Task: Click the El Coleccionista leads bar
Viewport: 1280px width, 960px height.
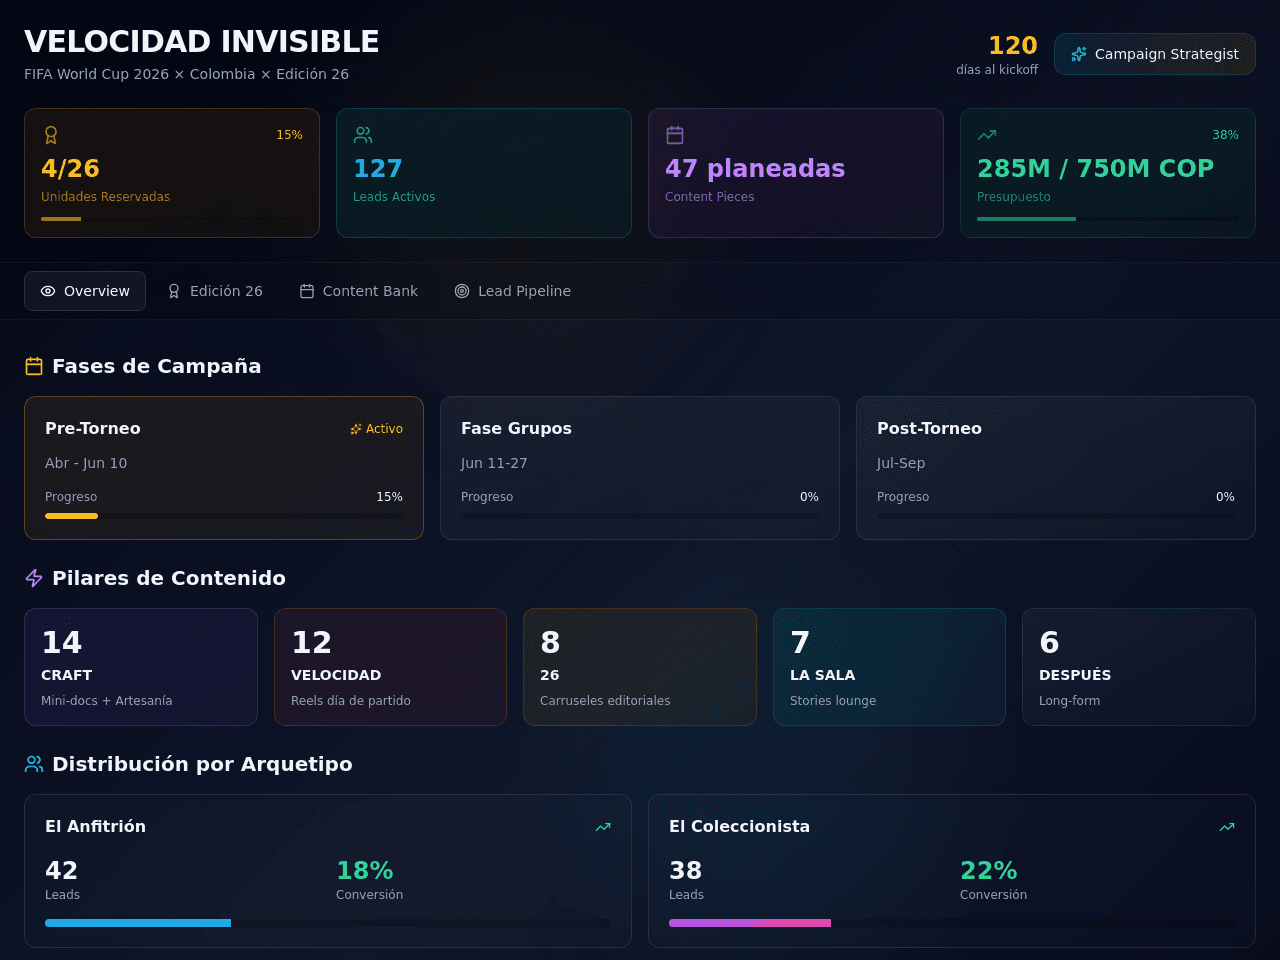Action: point(952,923)
